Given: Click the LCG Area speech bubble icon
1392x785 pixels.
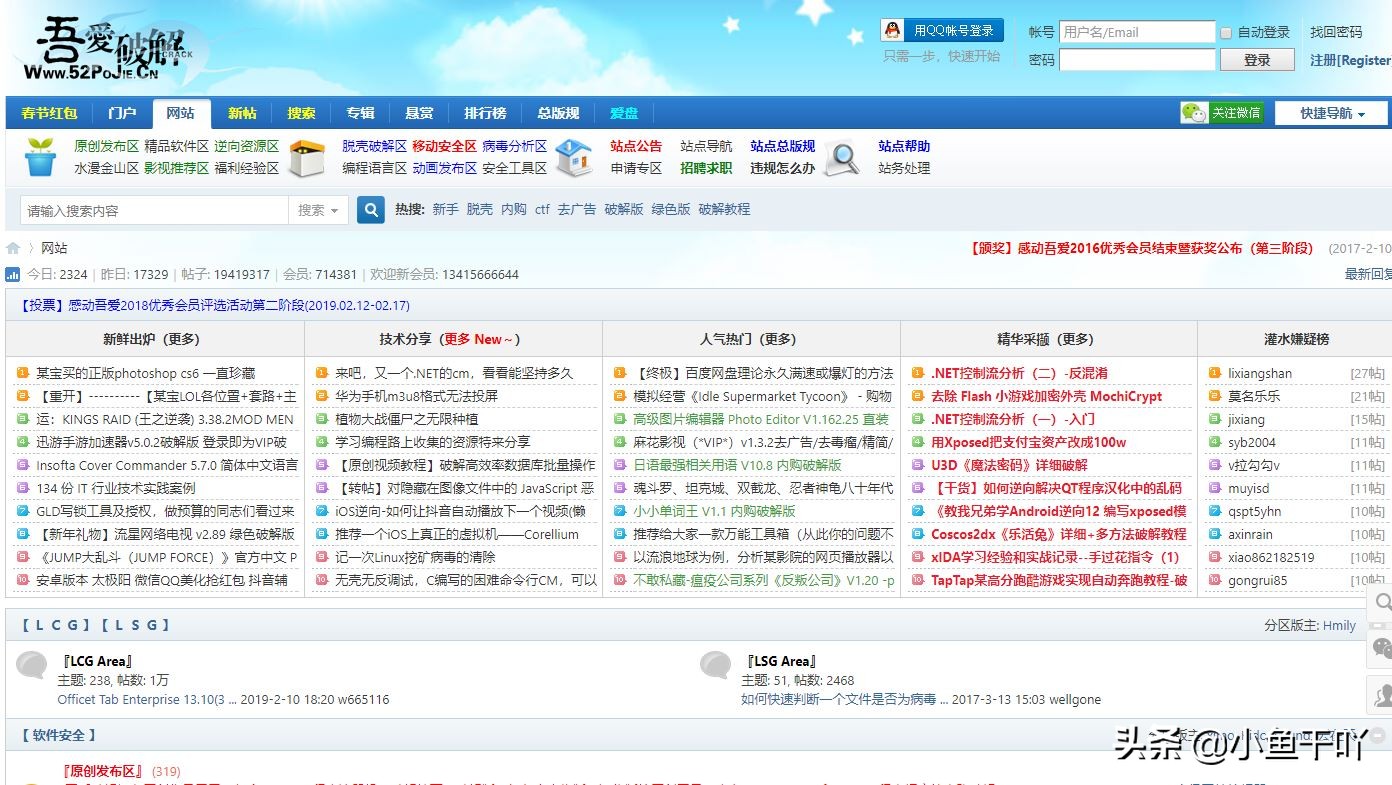Looking at the screenshot, I should pos(32,665).
